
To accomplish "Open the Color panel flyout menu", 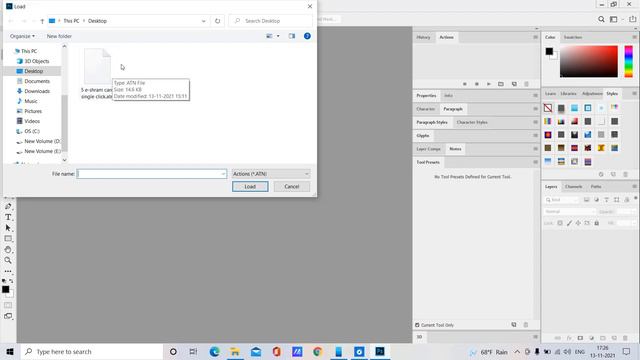I will [x=634, y=37].
